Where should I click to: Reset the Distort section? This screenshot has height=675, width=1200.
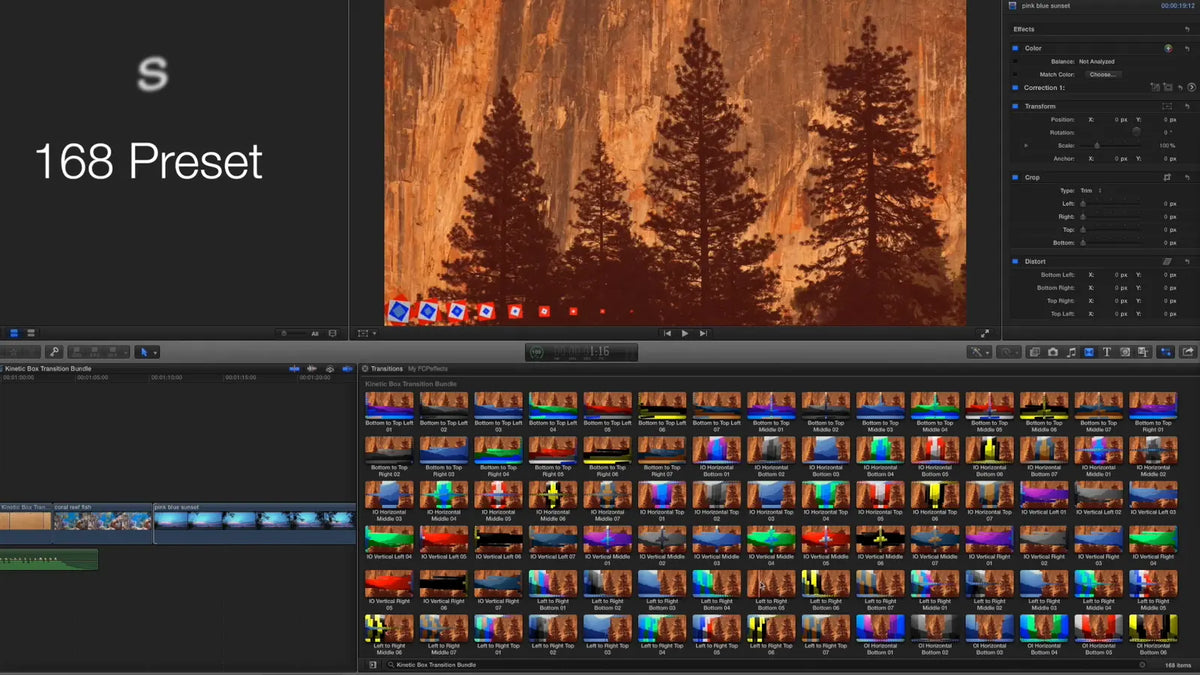(x=1187, y=261)
